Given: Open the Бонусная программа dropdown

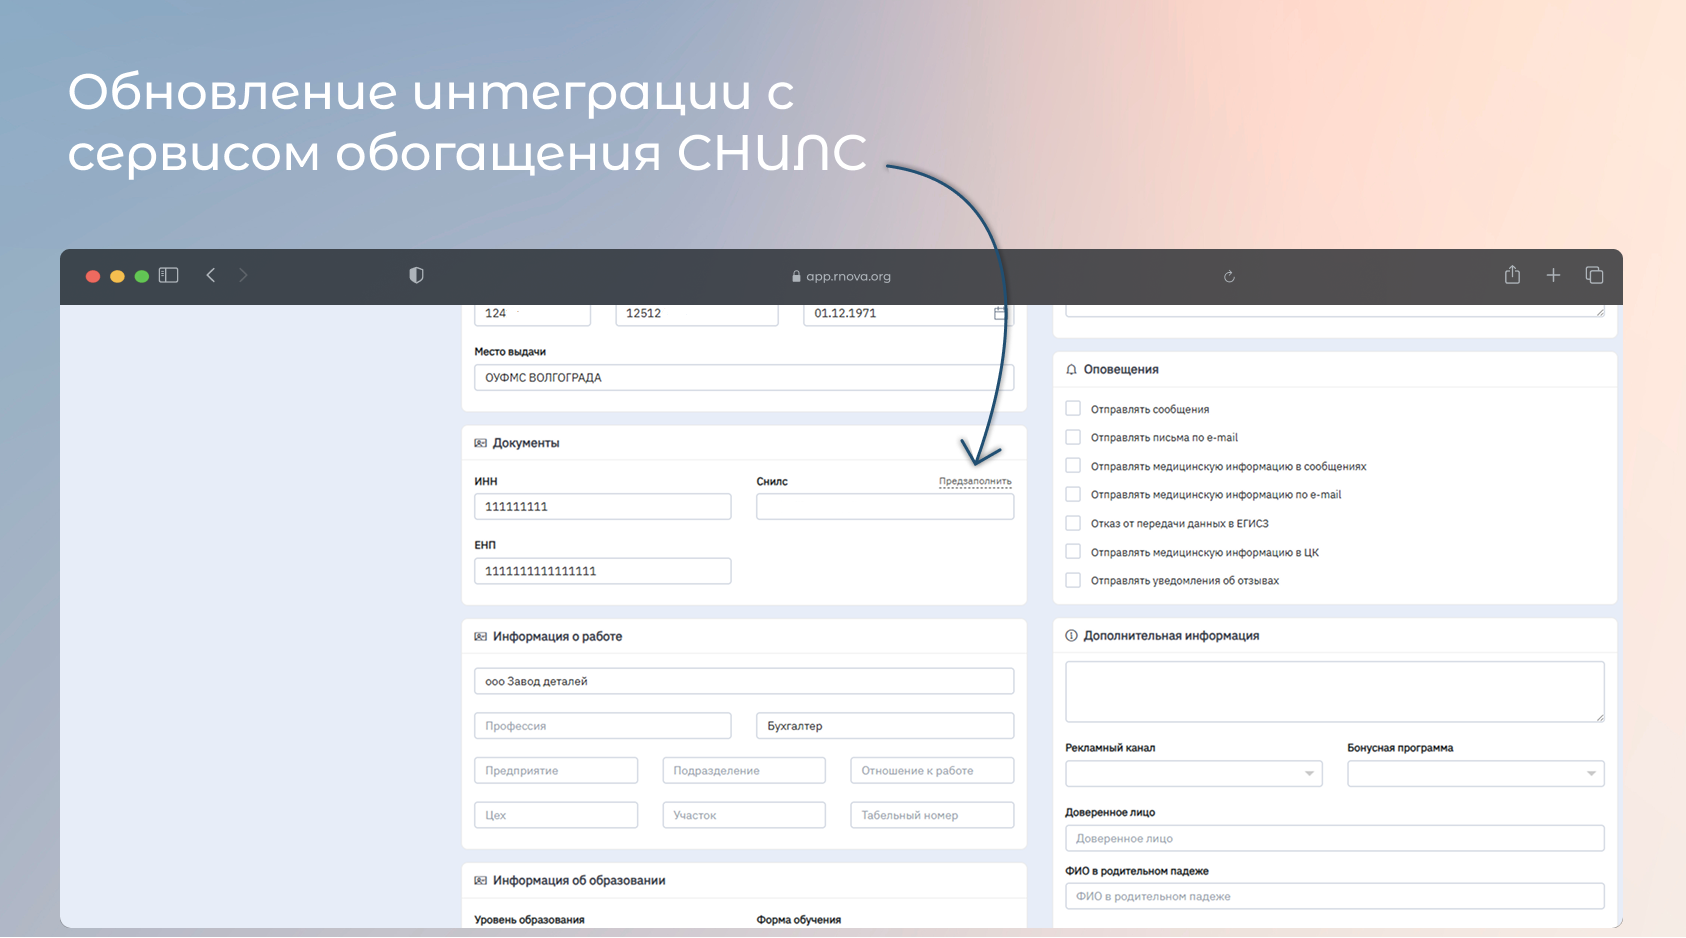Looking at the screenshot, I should click(x=1475, y=773).
